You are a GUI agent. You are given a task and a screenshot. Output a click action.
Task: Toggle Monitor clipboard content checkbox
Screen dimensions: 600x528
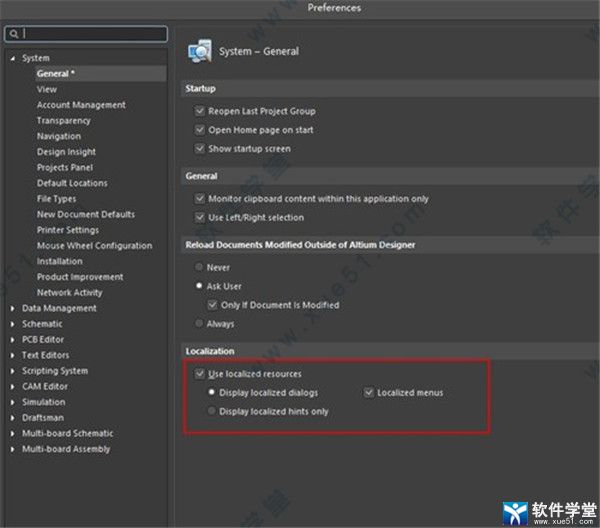pos(200,199)
